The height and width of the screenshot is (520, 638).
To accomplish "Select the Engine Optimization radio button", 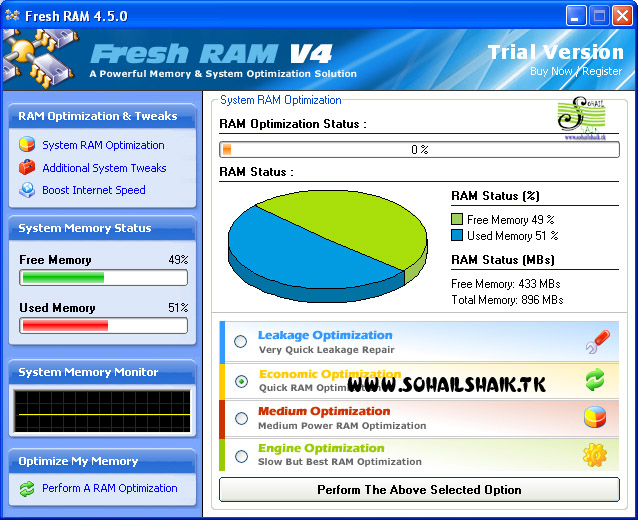I will pos(241,456).
